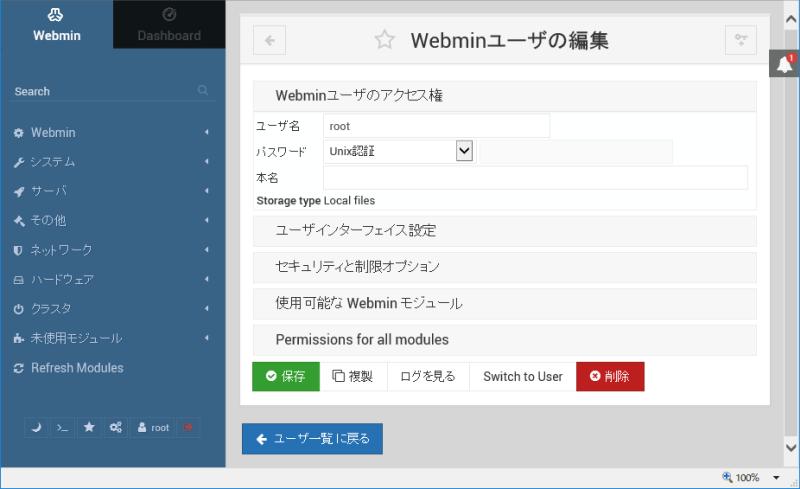Click the 複製 clone button
This screenshot has height=489, width=800.
click(x=353, y=377)
